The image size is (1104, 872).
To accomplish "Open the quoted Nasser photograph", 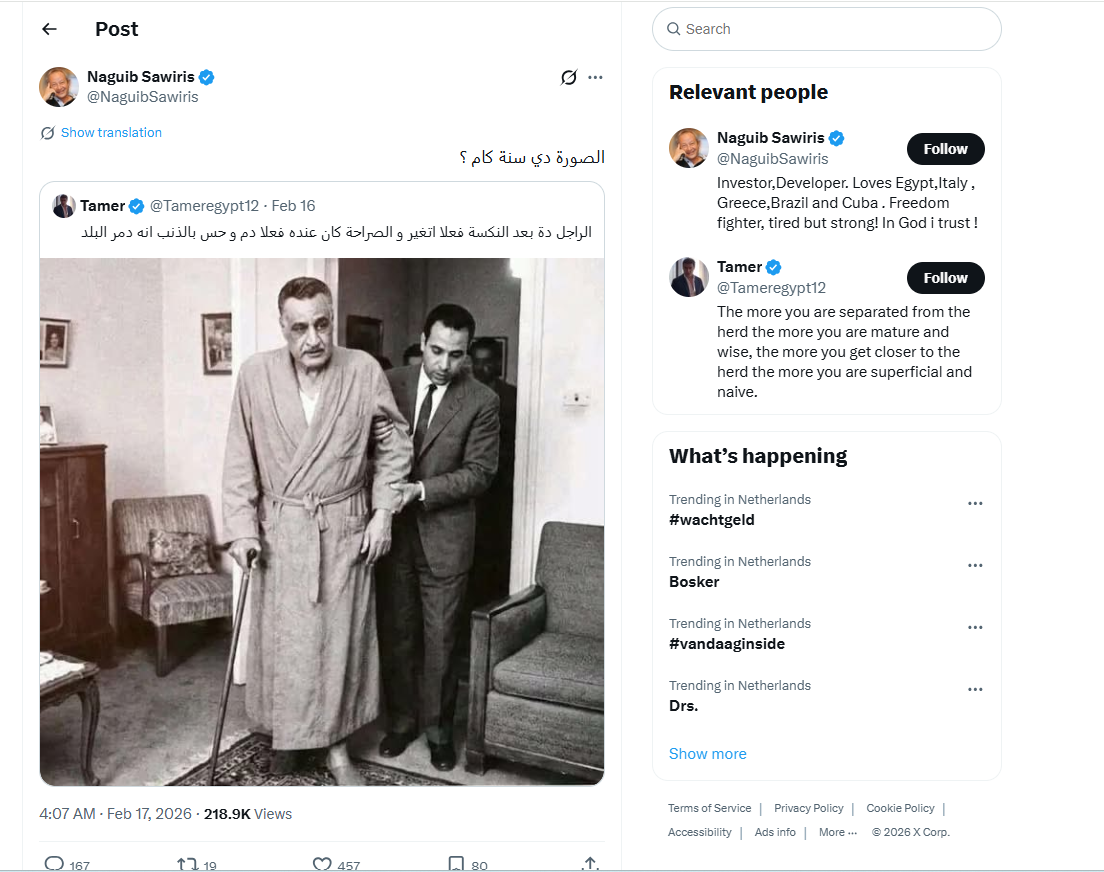I will pos(322,520).
